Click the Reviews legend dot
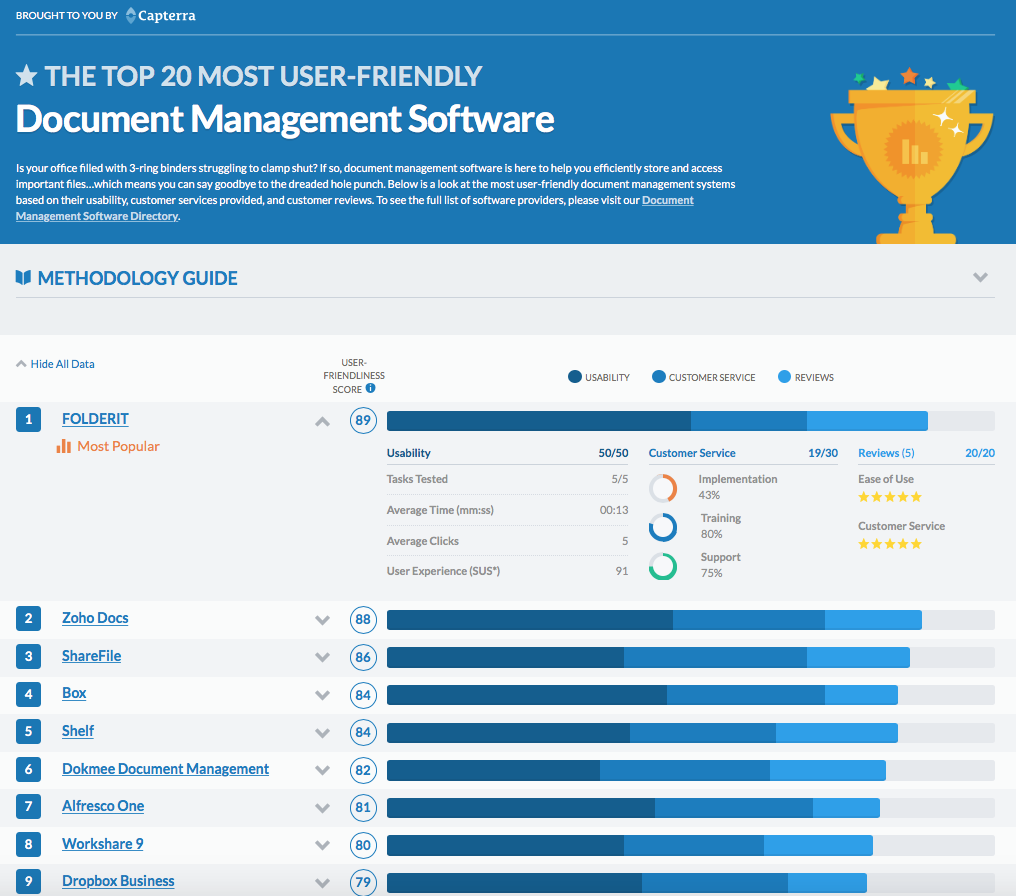1016x896 pixels. click(x=784, y=376)
